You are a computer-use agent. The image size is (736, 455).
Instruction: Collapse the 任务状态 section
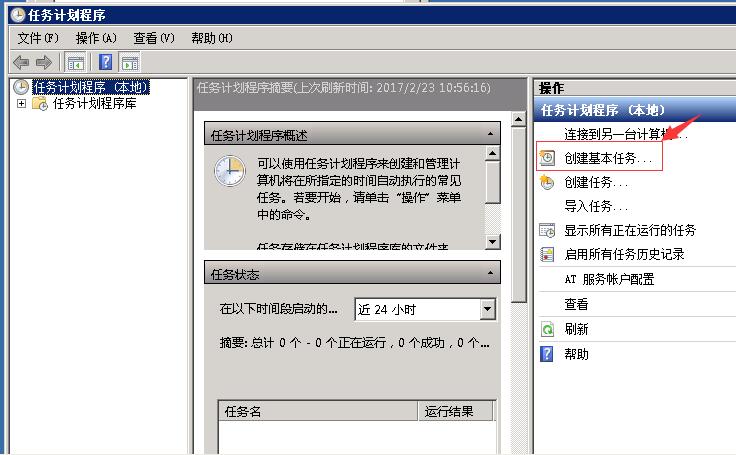[490, 273]
